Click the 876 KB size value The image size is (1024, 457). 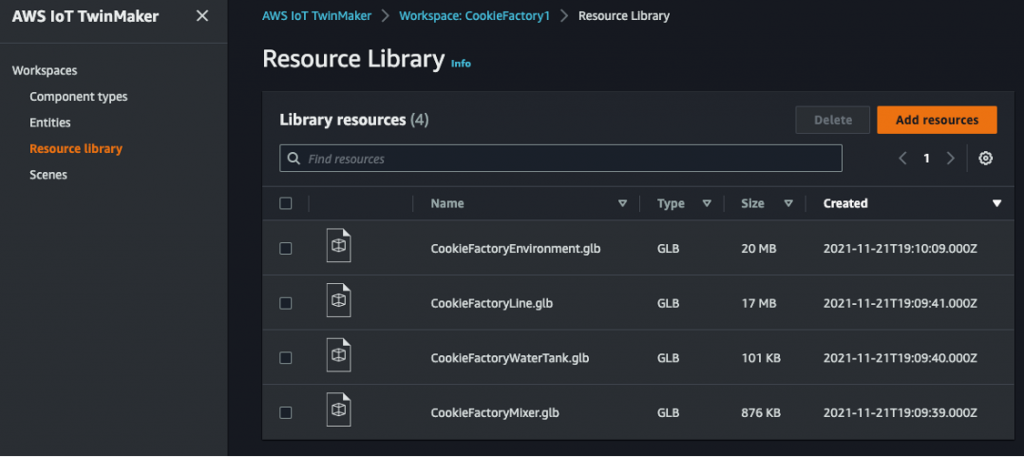761,413
